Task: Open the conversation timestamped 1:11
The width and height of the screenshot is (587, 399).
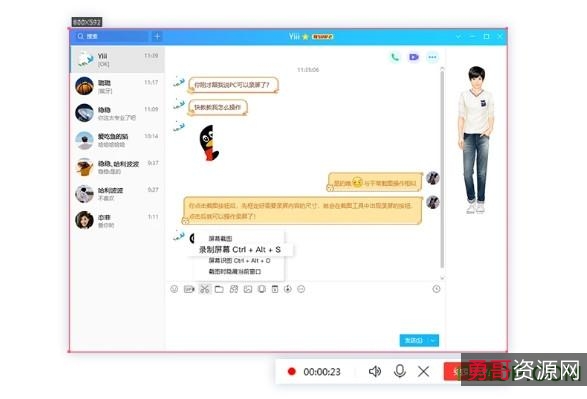Action: click(x=117, y=220)
